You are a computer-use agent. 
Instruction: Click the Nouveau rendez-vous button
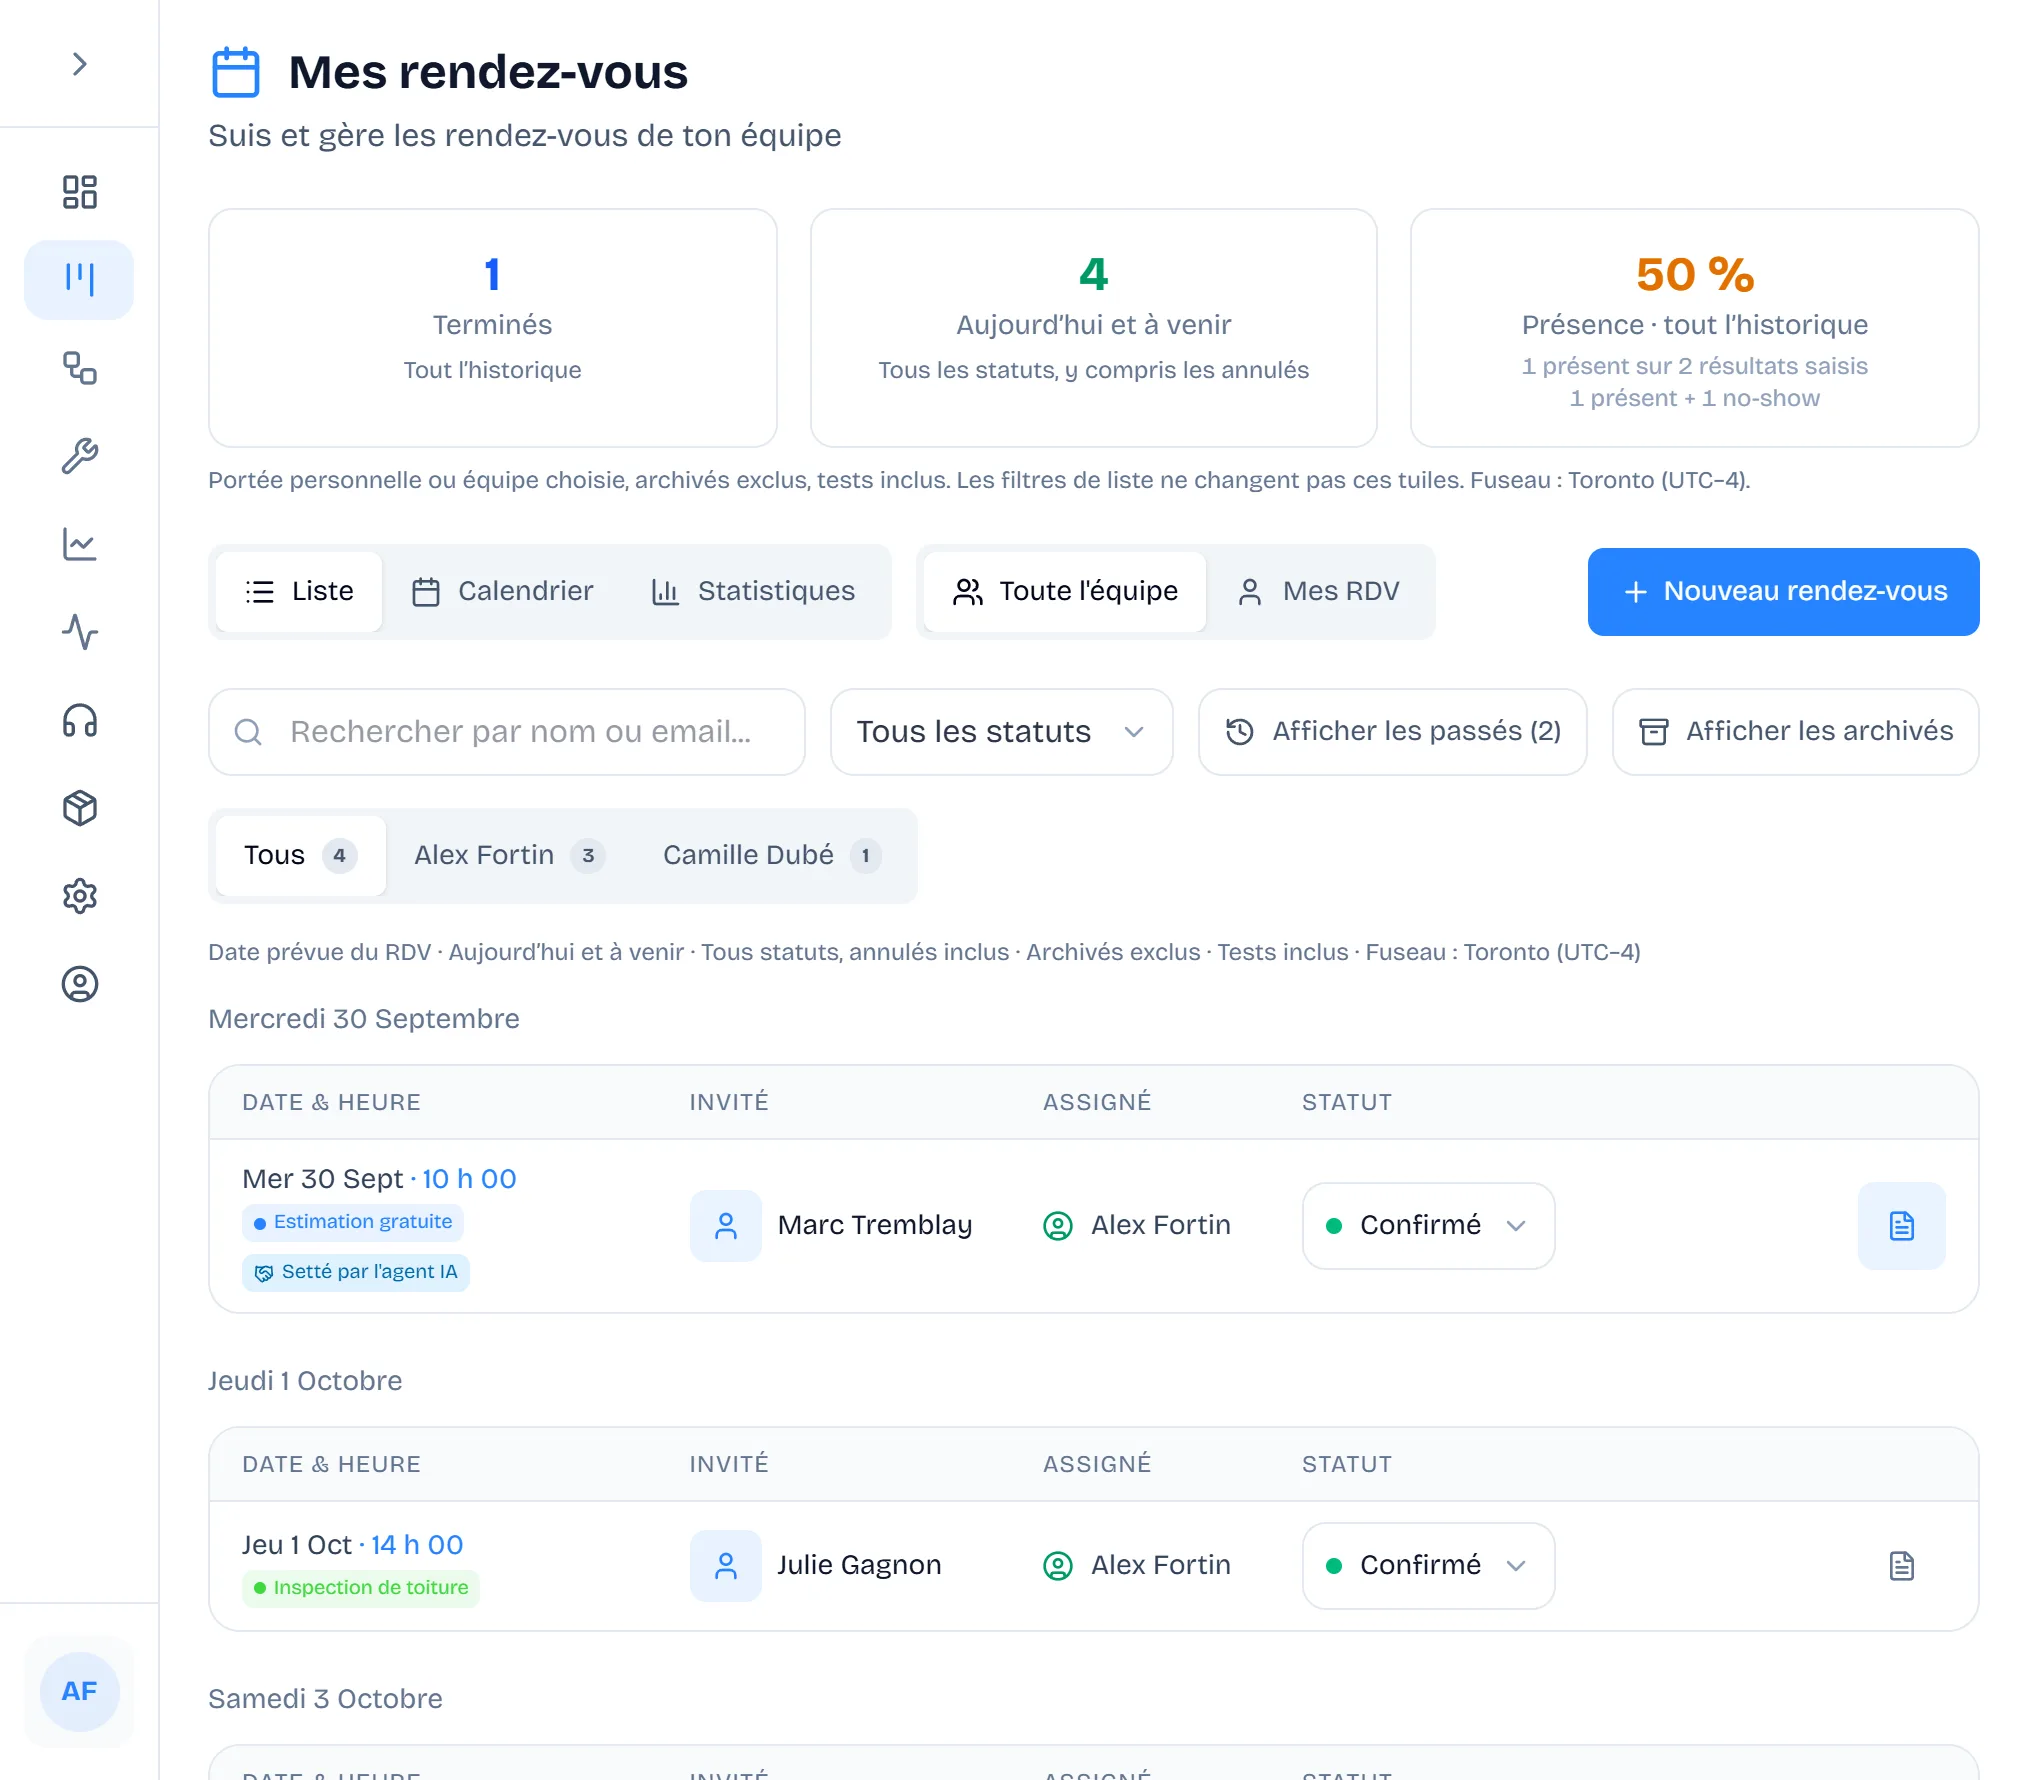pyautogui.click(x=1783, y=591)
